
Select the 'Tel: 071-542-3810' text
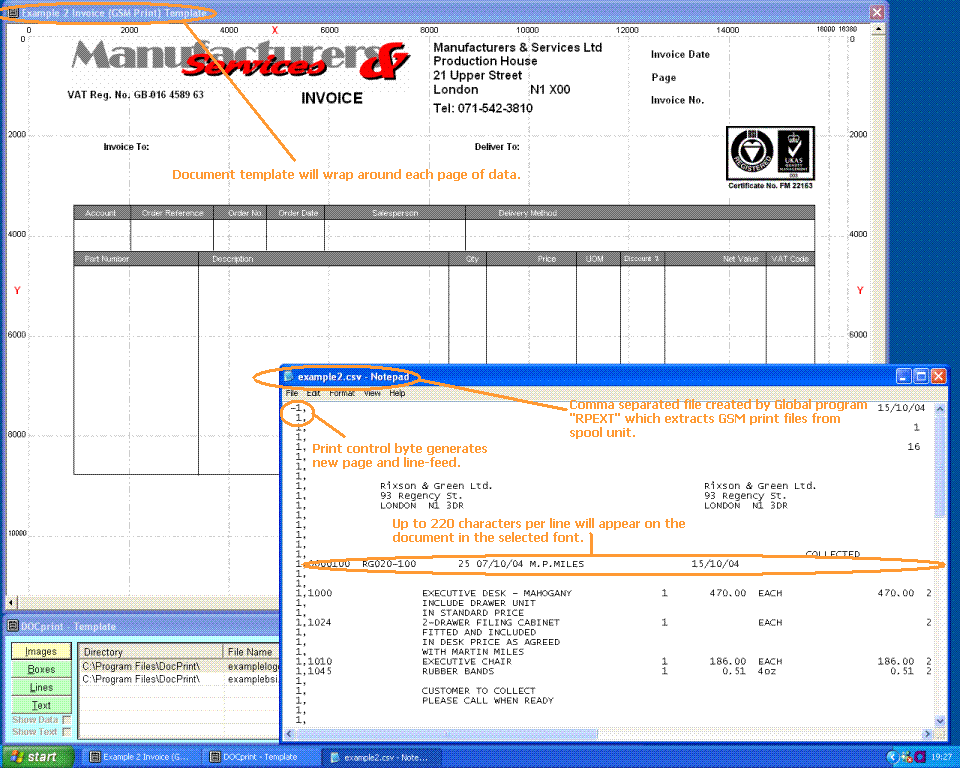coord(483,108)
